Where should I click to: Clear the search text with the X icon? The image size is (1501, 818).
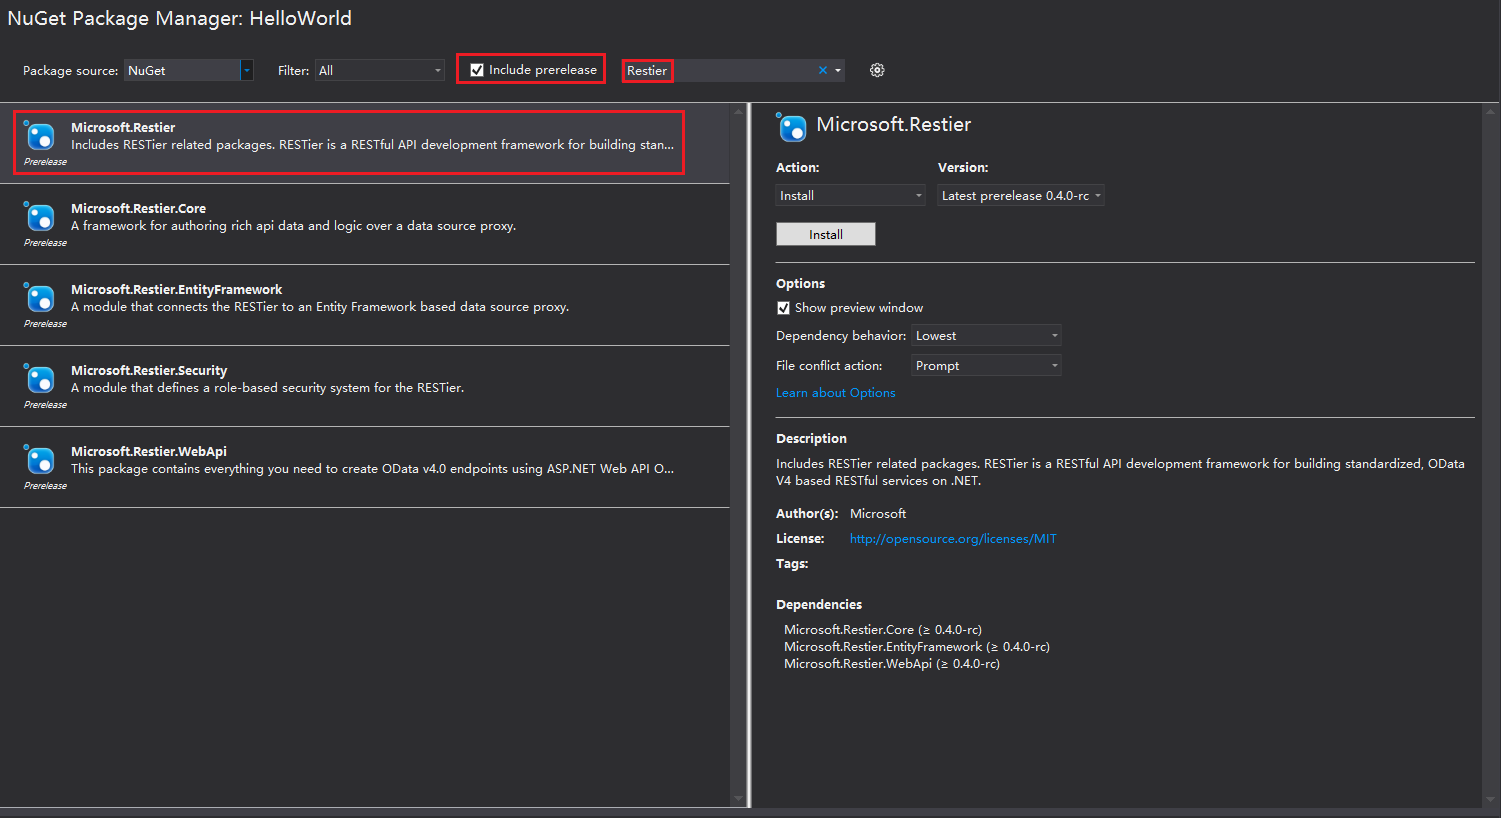tap(823, 70)
